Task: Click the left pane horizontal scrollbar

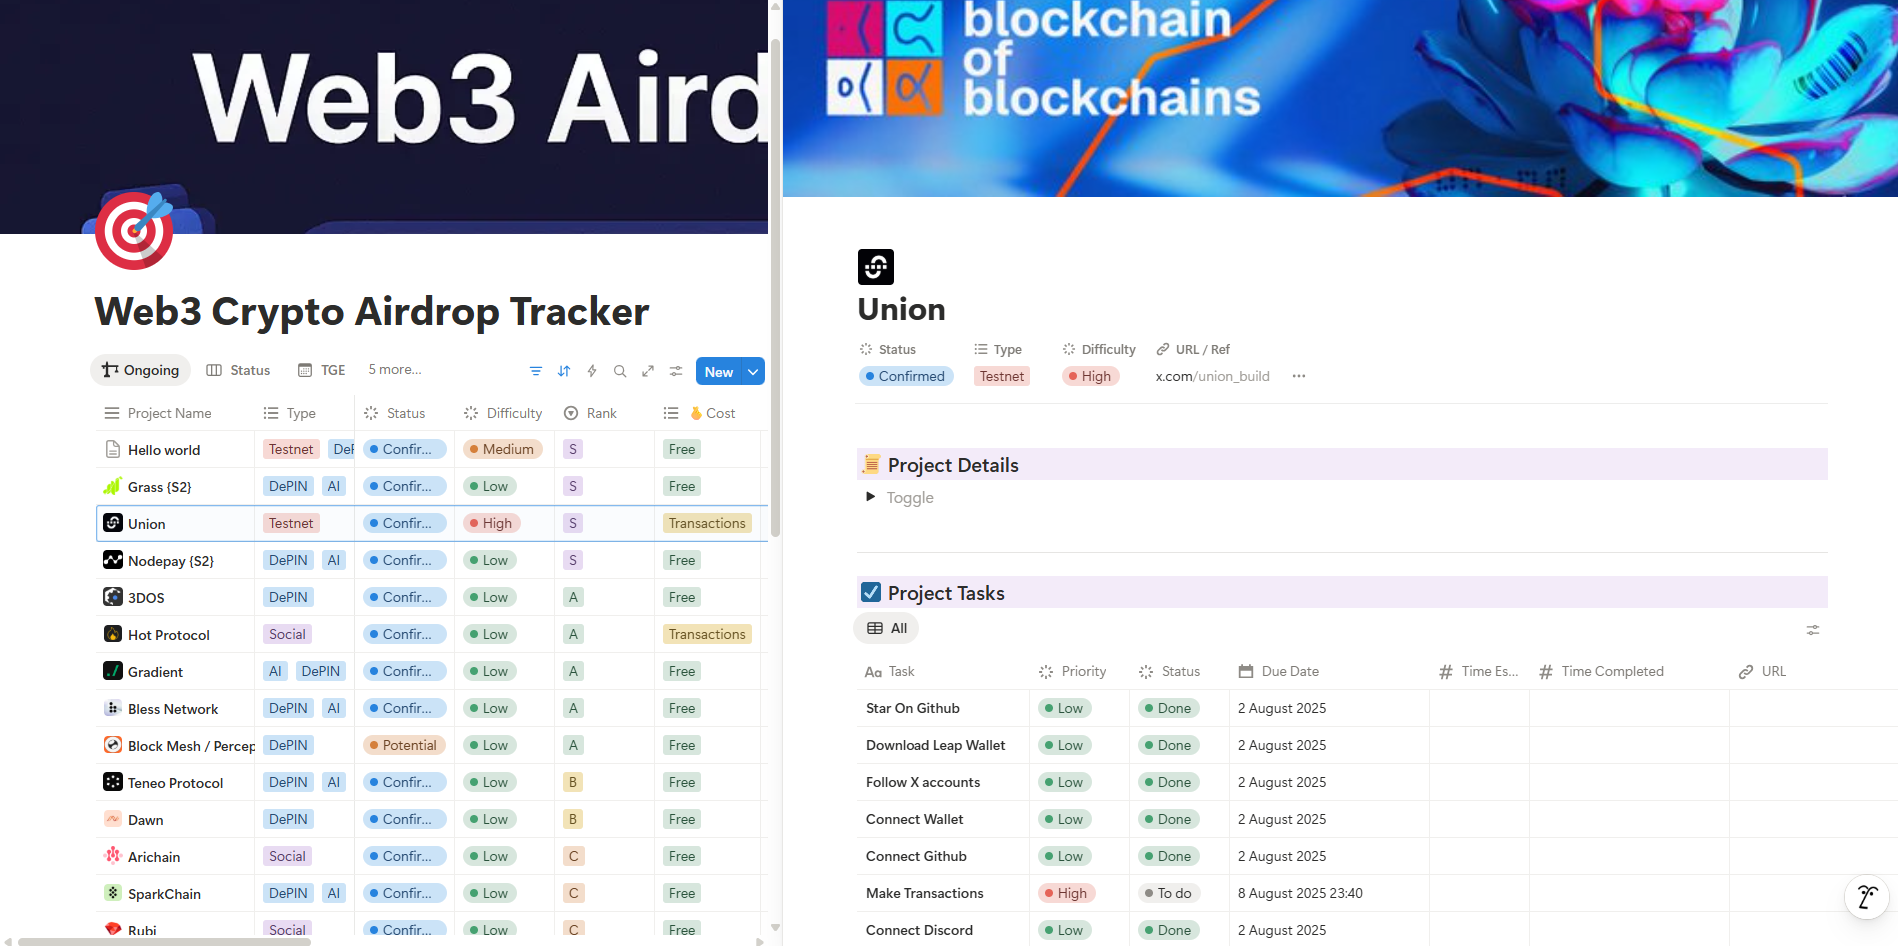Action: pos(164,941)
